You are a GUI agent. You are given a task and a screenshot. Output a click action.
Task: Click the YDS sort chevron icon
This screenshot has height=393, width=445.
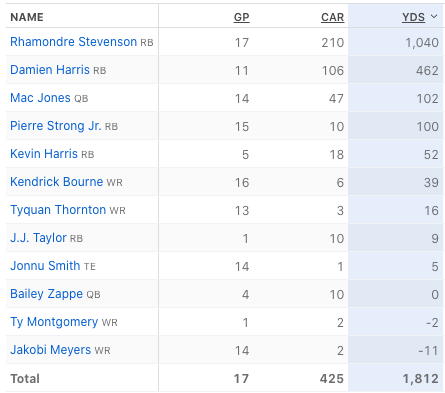click(434, 17)
